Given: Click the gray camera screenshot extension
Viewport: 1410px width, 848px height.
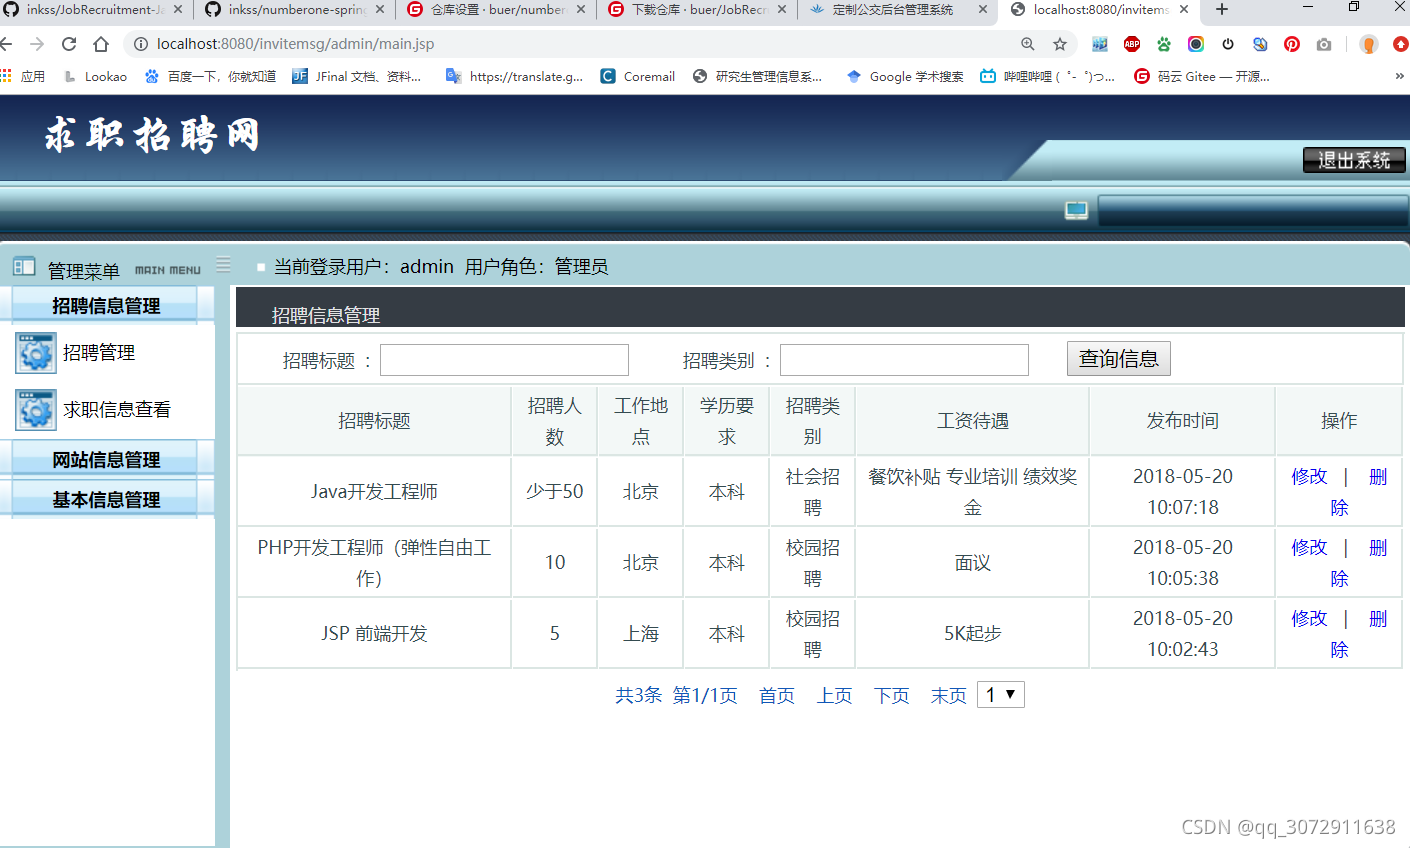Looking at the screenshot, I should [1324, 44].
